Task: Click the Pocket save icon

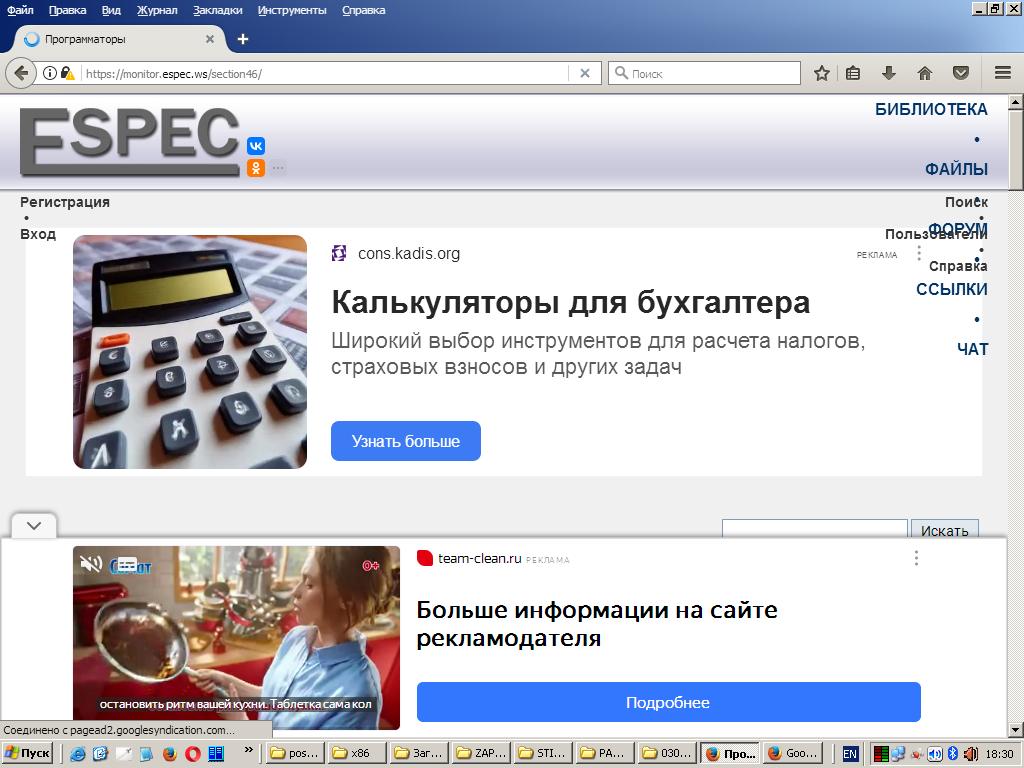Action: click(x=960, y=73)
